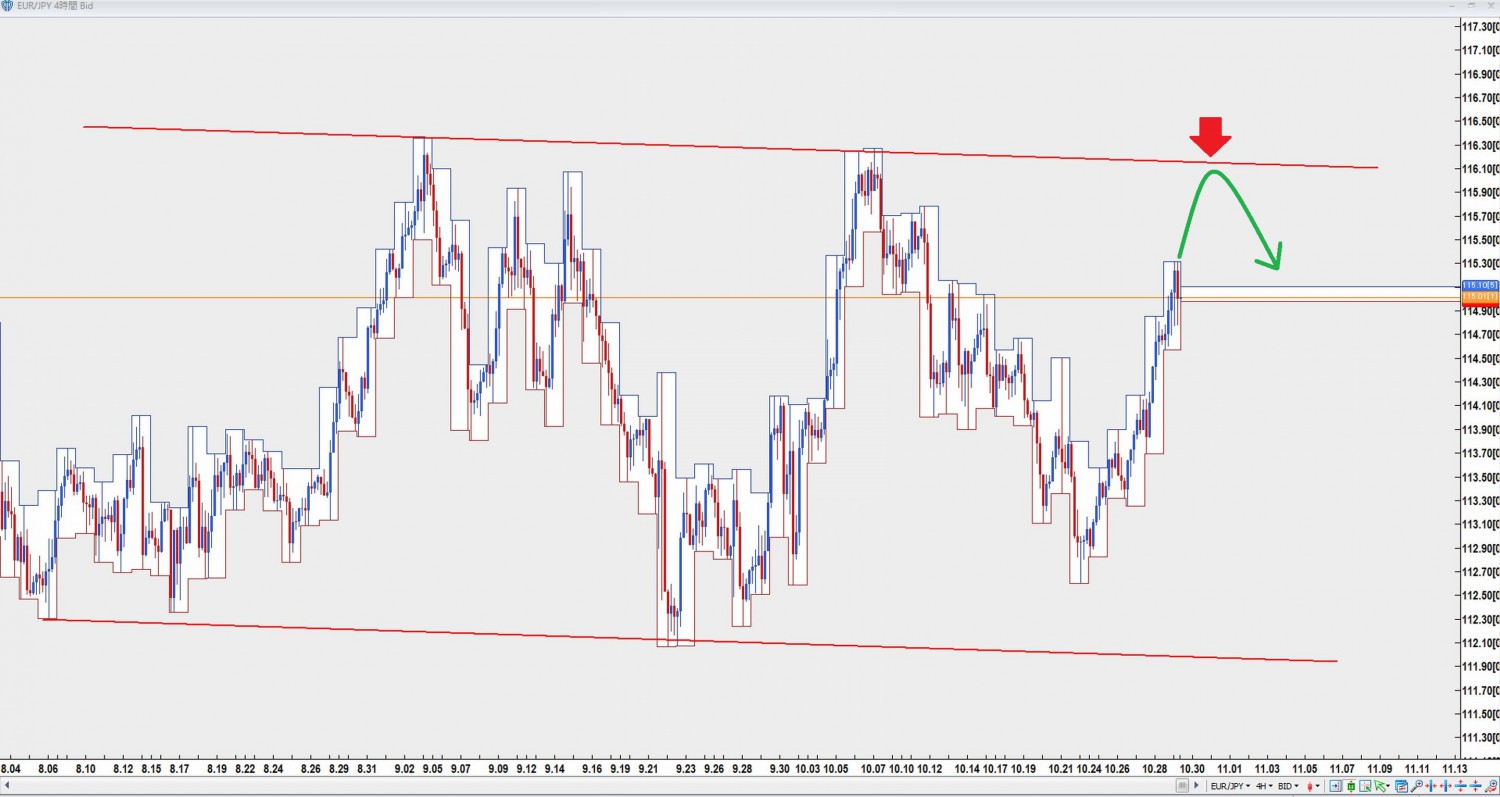
Task: Click the EUR/JPY app icon in title bar
Action: [x=7, y=6]
